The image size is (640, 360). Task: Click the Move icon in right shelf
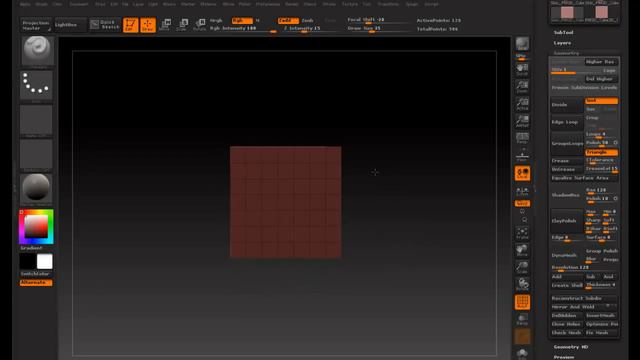[x=522, y=251]
